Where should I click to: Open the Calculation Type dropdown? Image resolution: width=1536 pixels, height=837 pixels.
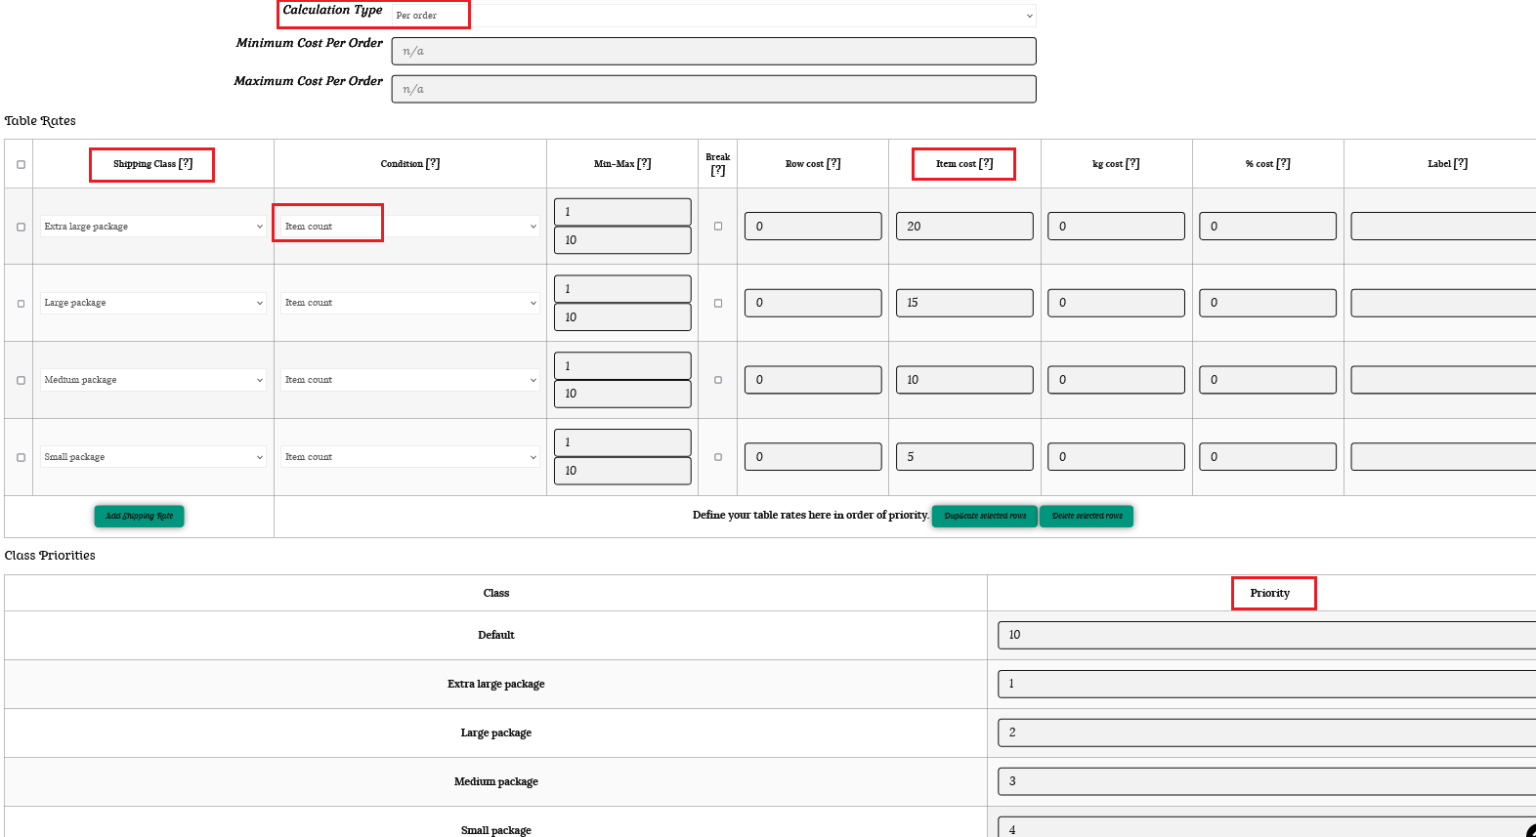713,16
